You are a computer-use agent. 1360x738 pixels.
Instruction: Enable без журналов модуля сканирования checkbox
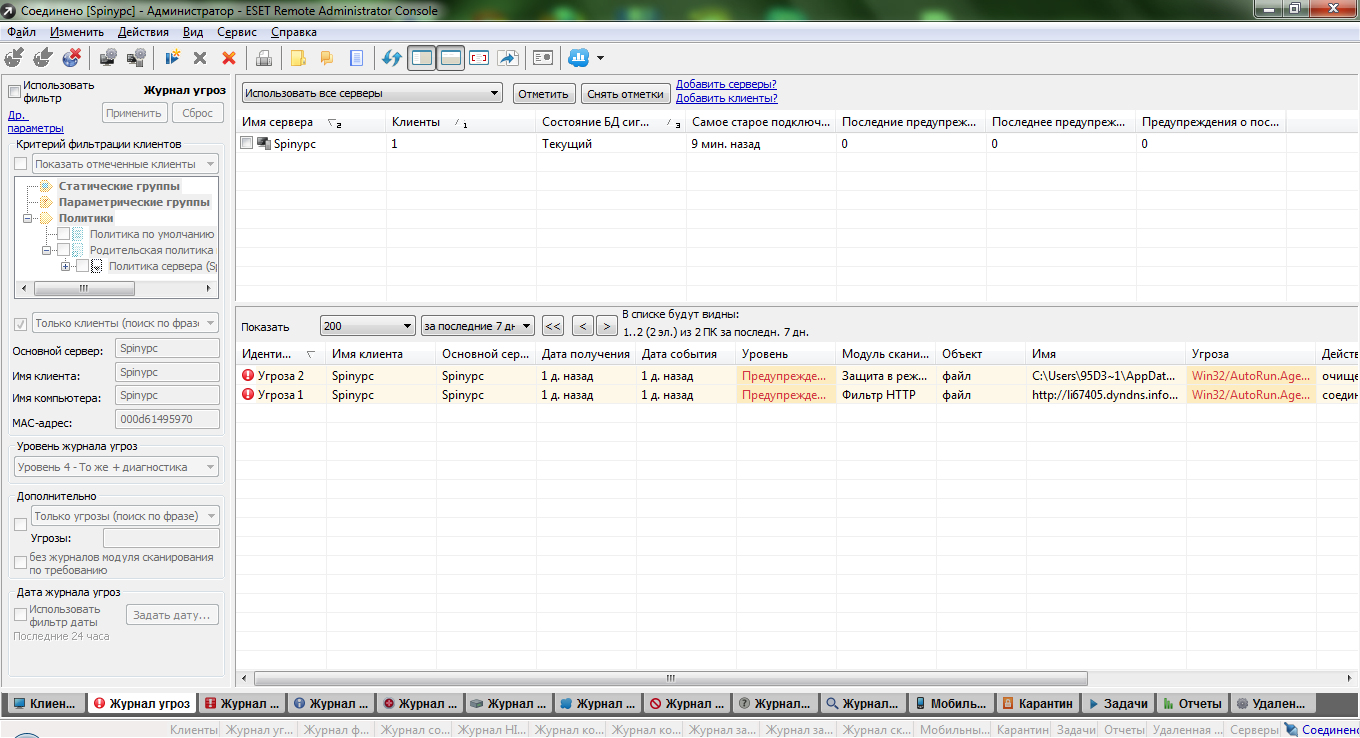[21, 563]
